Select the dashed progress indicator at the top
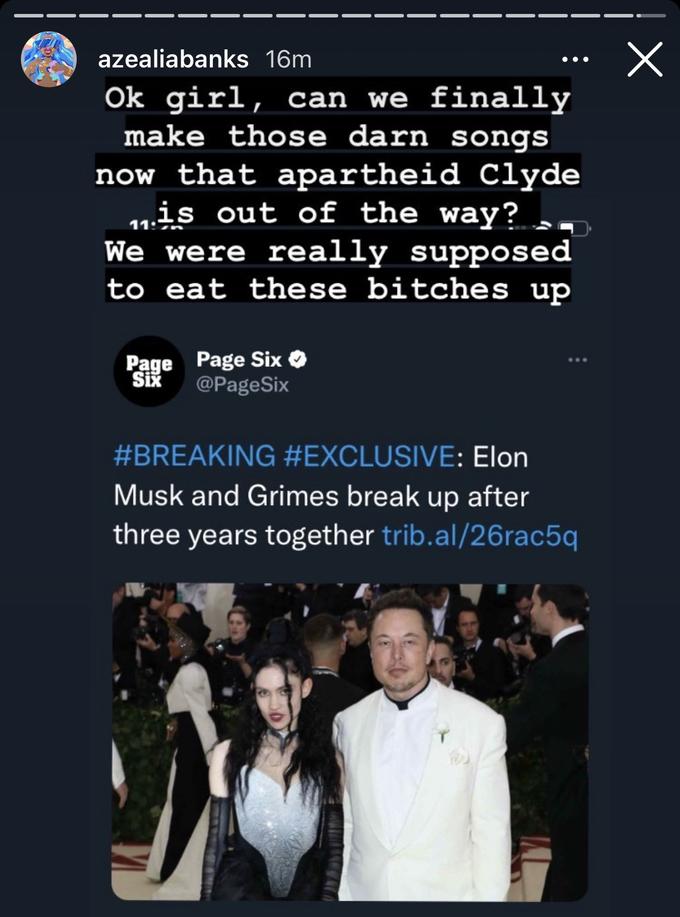Screen dimensions: 680x917 pyautogui.click(x=340, y=14)
